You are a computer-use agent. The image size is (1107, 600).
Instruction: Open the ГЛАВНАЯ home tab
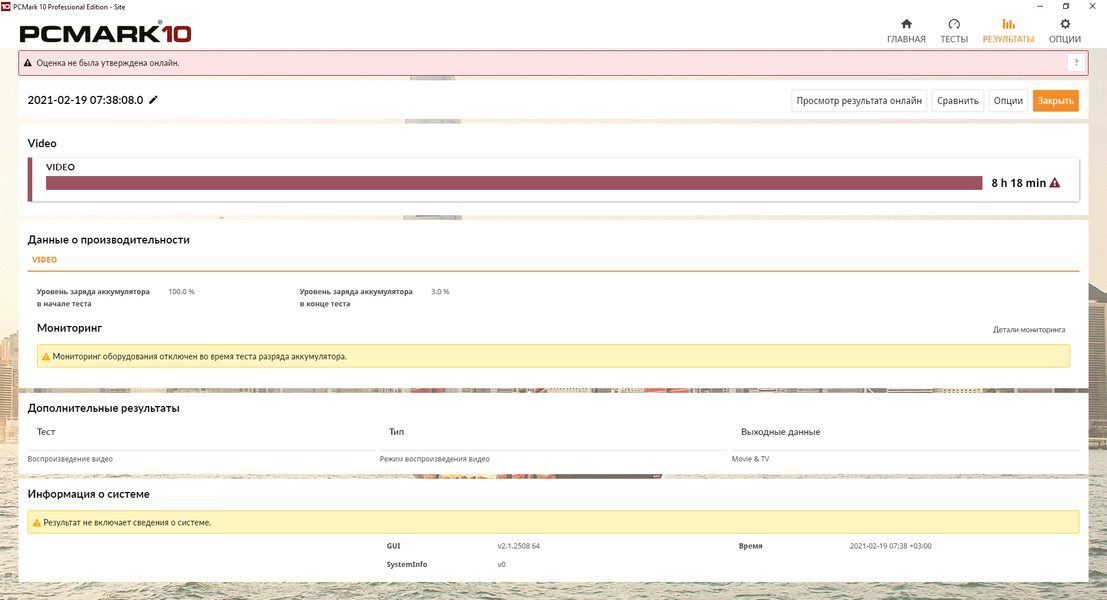(x=906, y=32)
